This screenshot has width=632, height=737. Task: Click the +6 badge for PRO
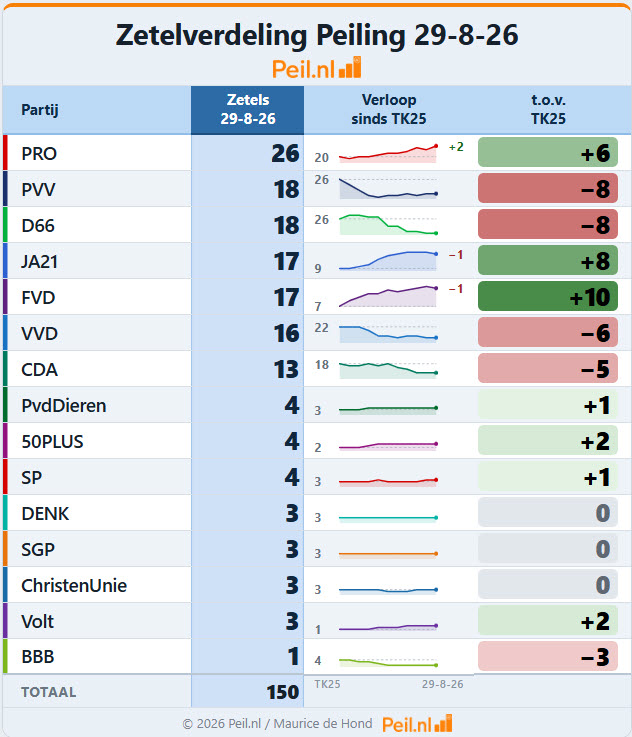(x=548, y=152)
